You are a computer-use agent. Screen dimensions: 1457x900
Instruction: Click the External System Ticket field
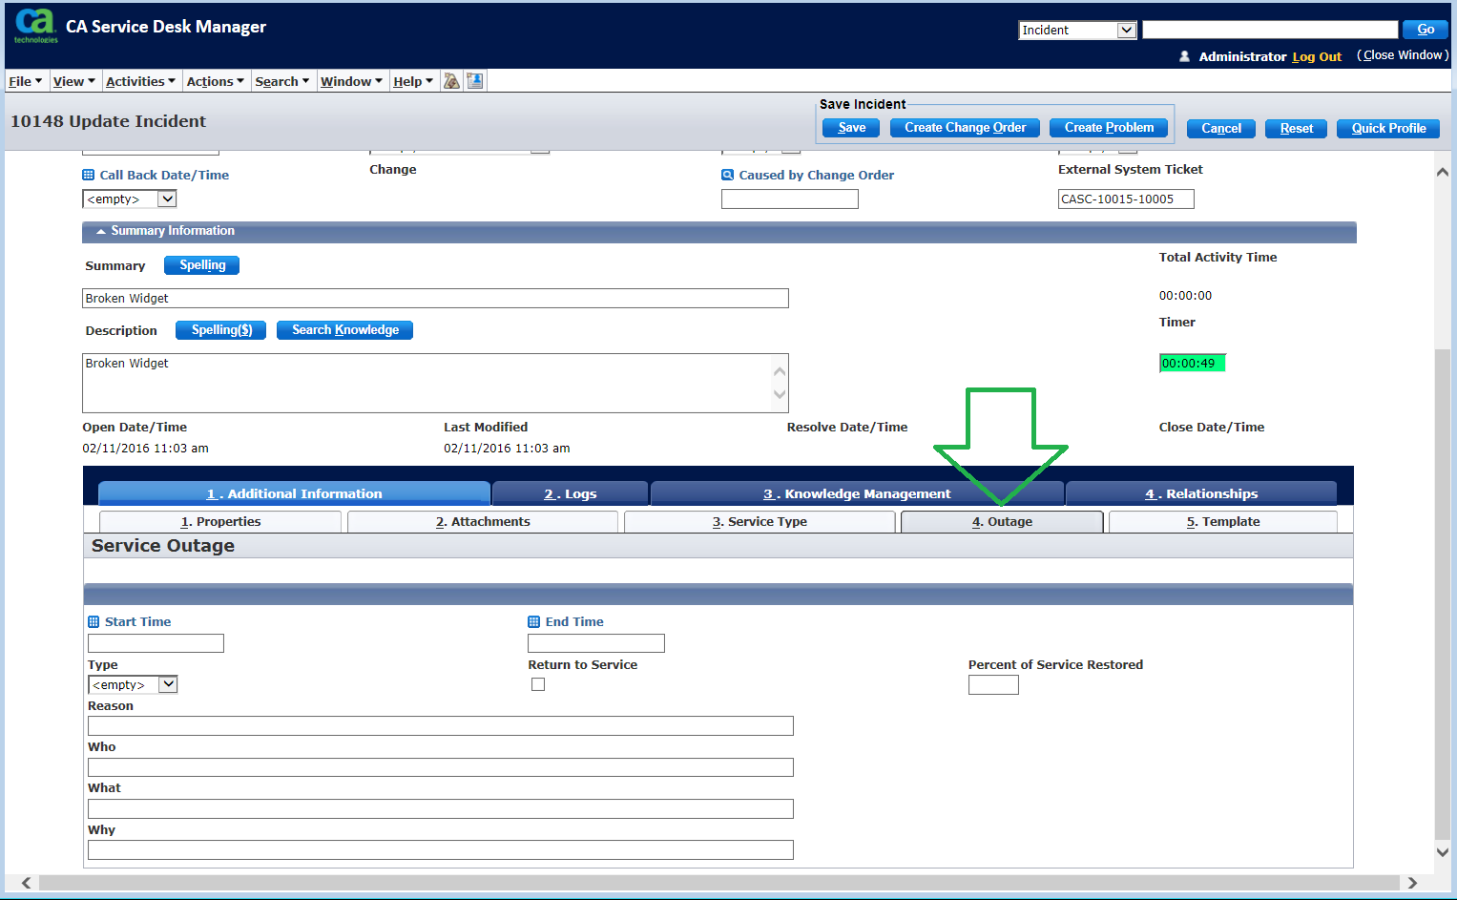[x=1126, y=199]
